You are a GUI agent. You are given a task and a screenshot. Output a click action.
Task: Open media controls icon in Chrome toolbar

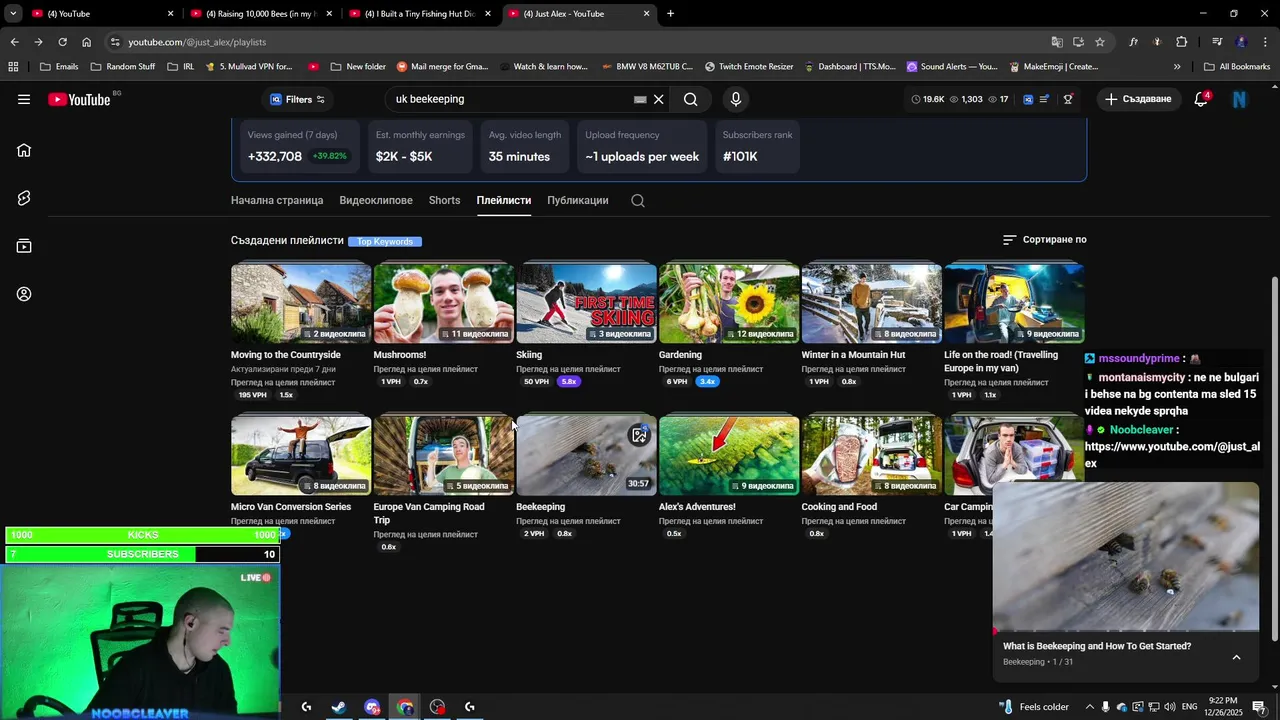click(x=1217, y=42)
